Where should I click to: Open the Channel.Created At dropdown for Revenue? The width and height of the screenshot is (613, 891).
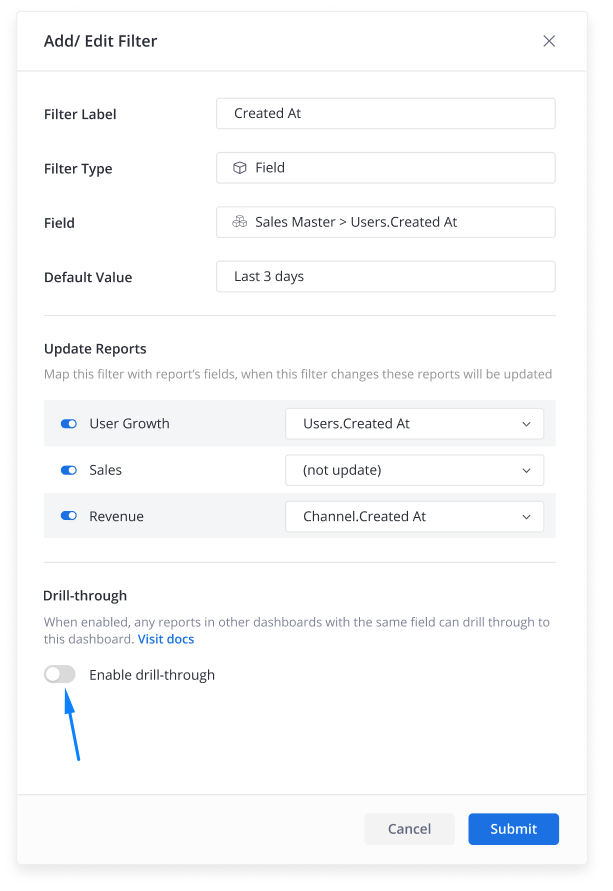414,517
